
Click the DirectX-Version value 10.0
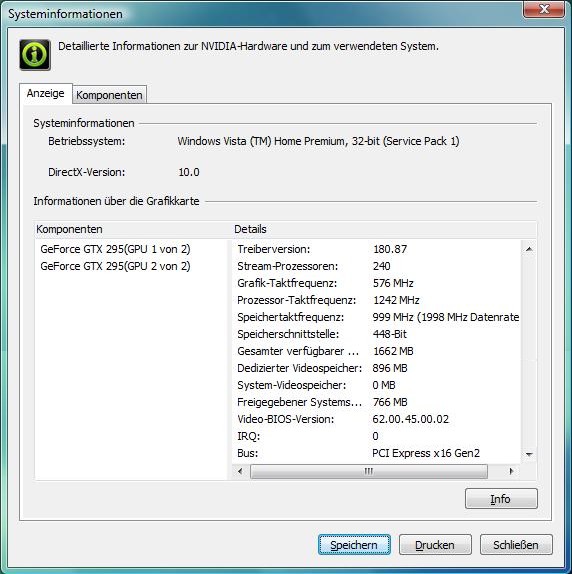[189, 172]
